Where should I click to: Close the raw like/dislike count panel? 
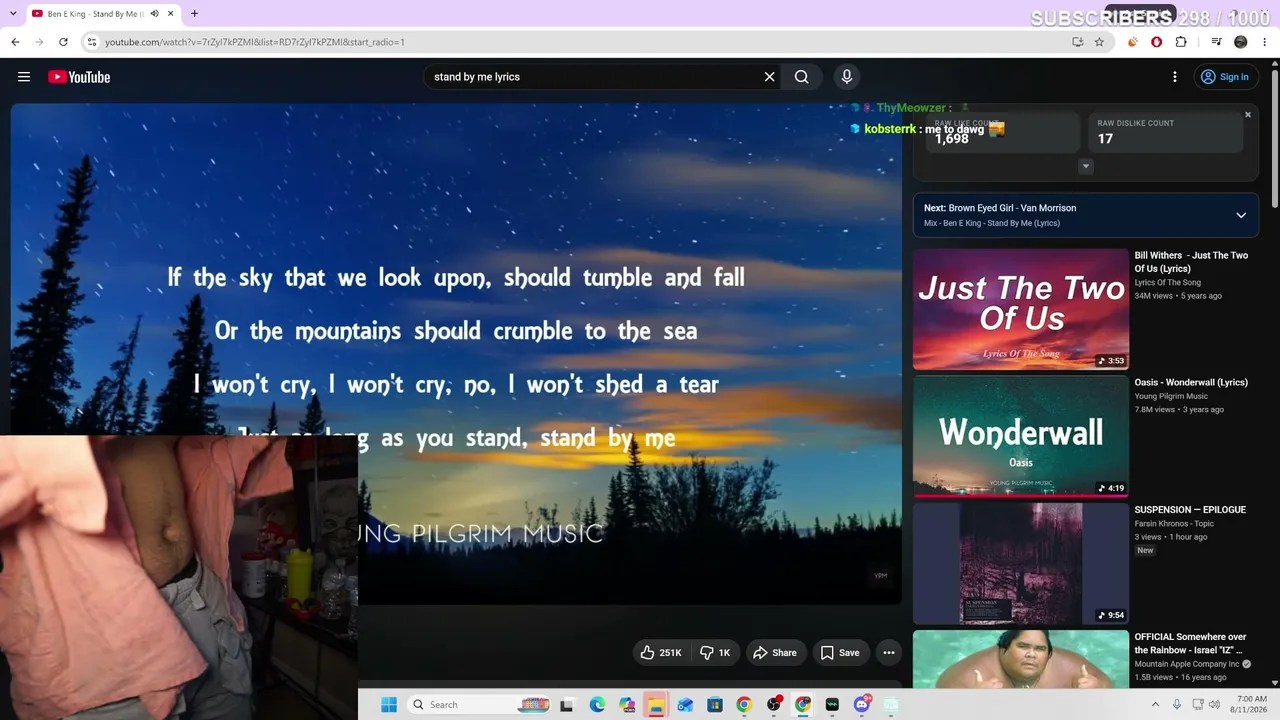1248,115
